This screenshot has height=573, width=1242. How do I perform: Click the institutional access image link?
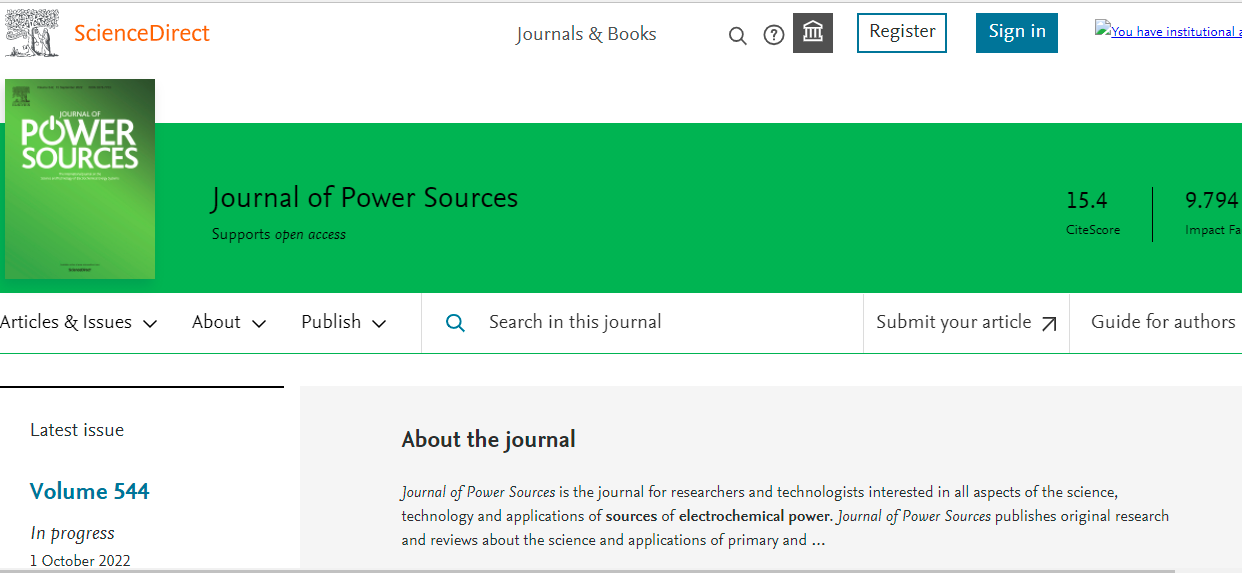[1167, 31]
